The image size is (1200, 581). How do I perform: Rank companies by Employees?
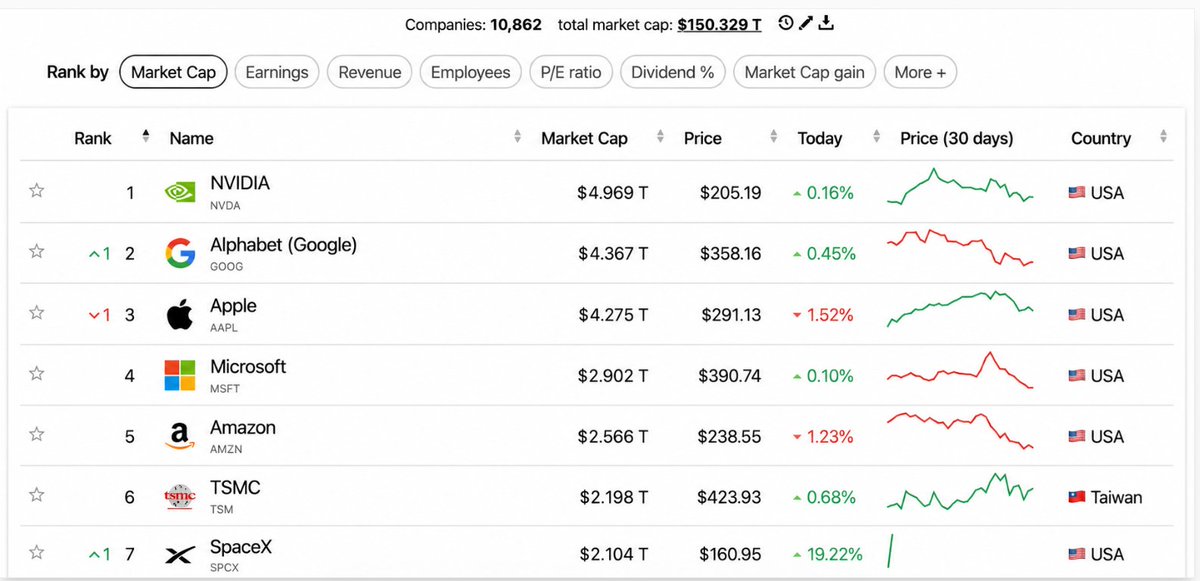[470, 72]
